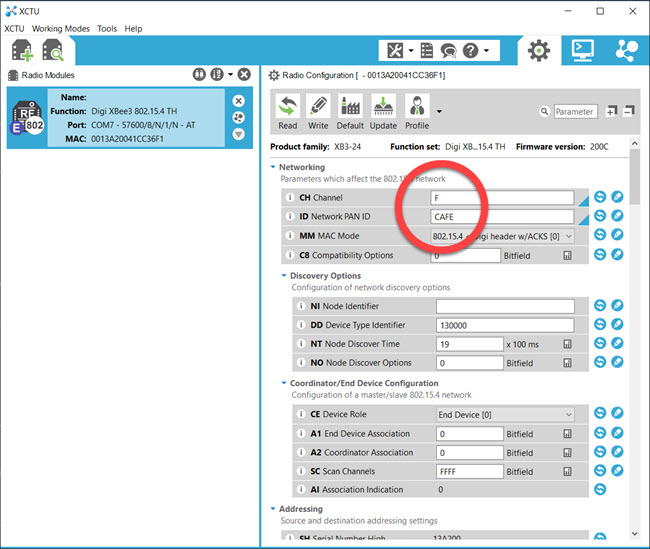Load Default firmware settings

(350, 112)
